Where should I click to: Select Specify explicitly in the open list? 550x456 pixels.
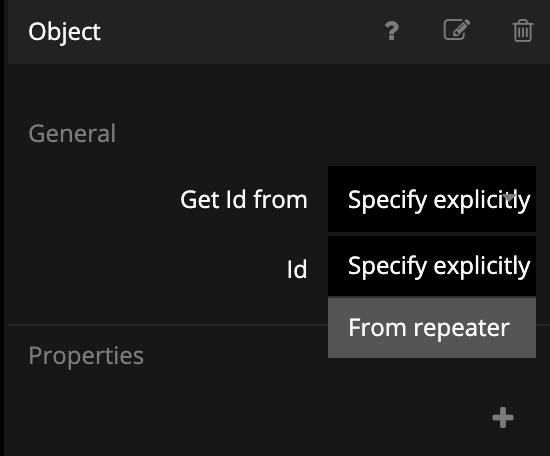click(x=432, y=266)
